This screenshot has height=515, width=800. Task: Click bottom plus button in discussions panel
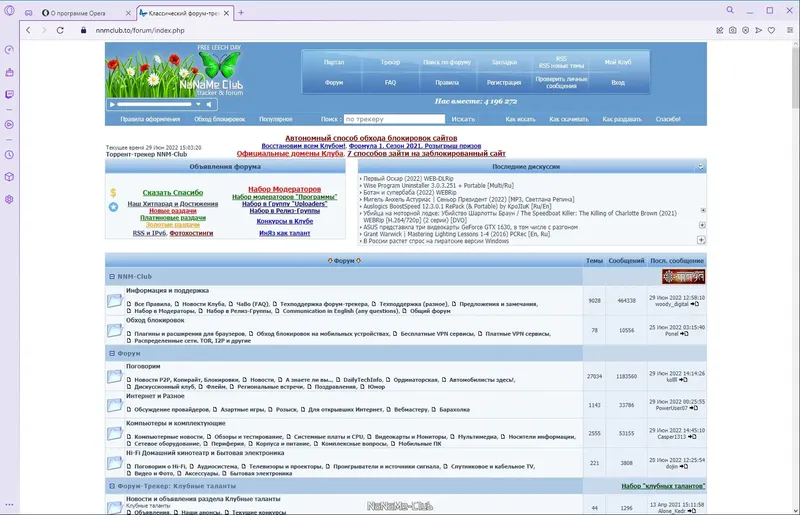702,240
